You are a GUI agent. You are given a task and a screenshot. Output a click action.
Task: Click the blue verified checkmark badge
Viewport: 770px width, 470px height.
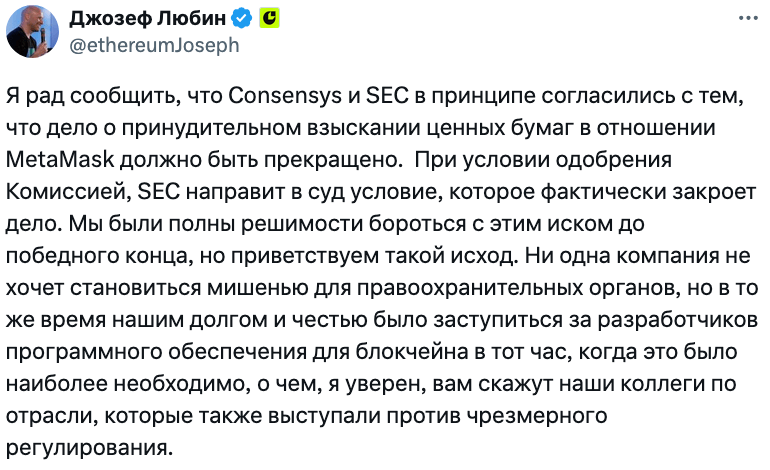(241, 19)
